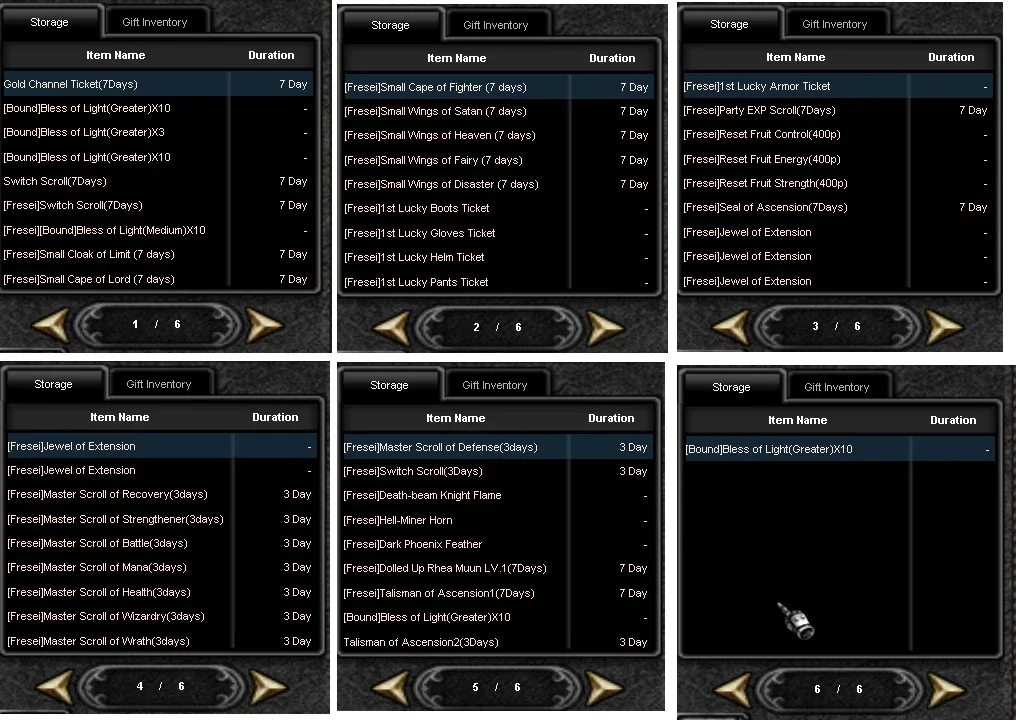Select [Fresei]Switch Scroll(7Days) row

158,205
